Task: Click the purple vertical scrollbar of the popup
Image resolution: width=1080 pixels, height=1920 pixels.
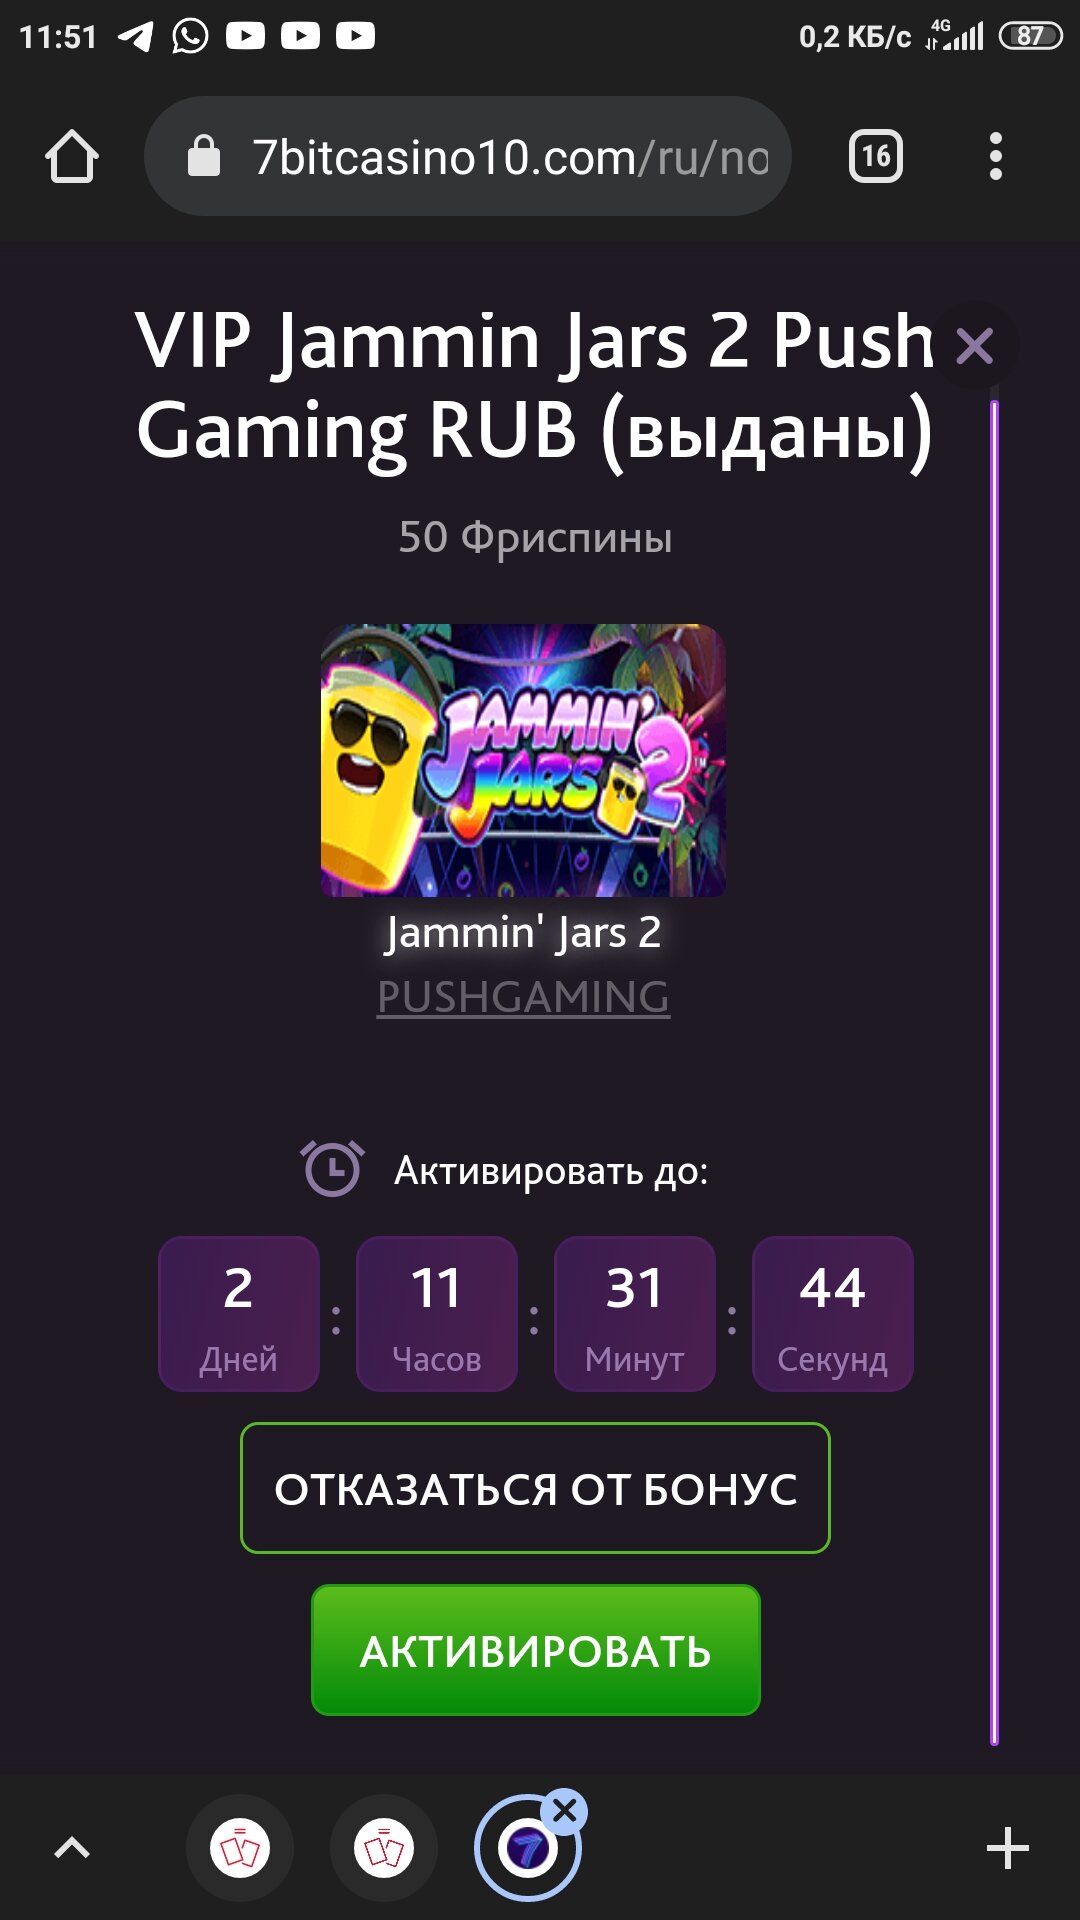Action: [x=994, y=1072]
